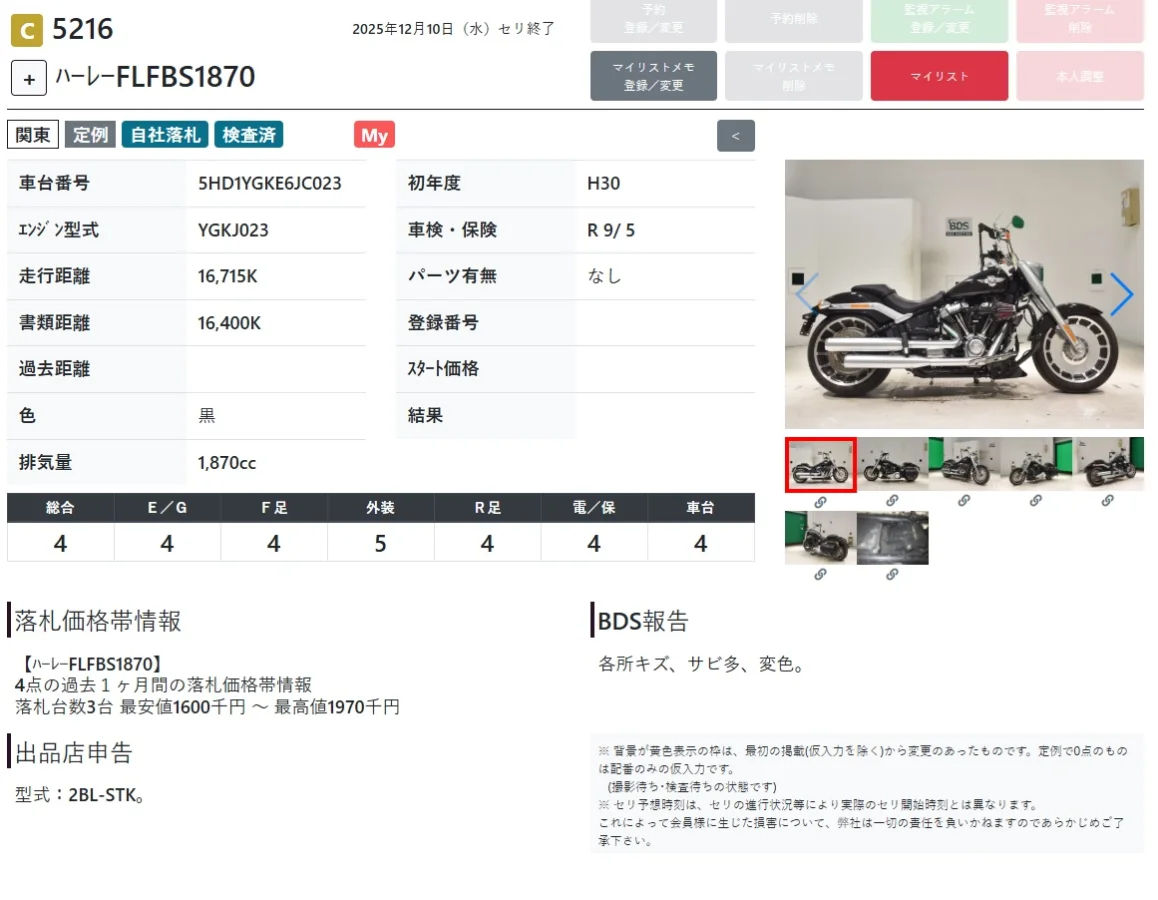1158x900 pixels.
Task: View the dark underside photo thumbnail
Action: click(x=892, y=538)
